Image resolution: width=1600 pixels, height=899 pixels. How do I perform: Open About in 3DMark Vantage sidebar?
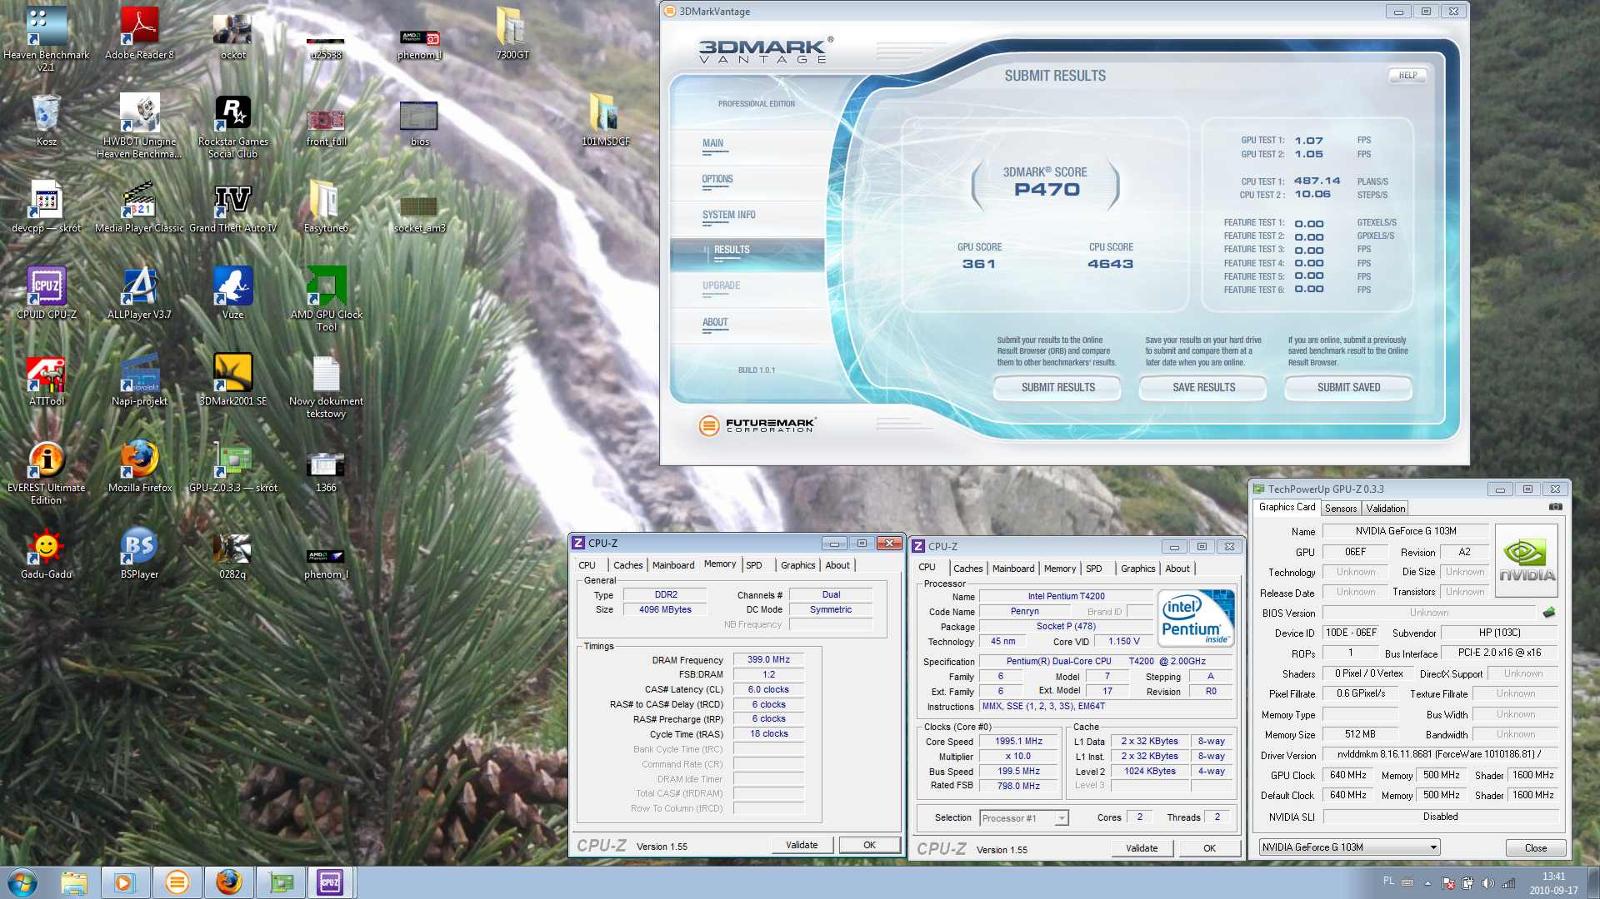point(715,323)
